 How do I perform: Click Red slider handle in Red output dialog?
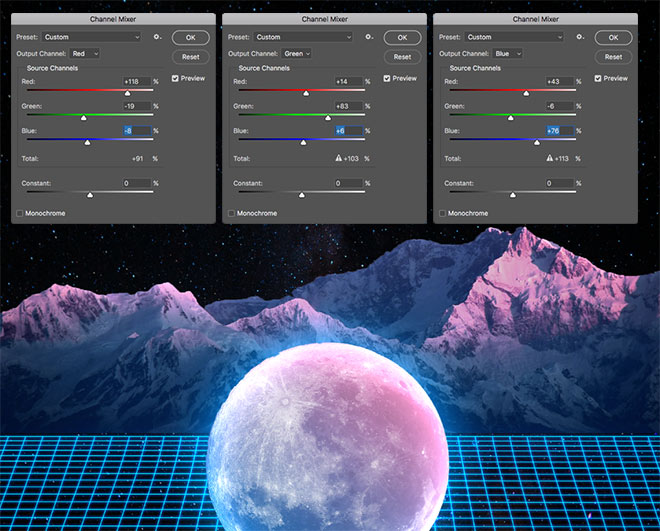coord(128,93)
